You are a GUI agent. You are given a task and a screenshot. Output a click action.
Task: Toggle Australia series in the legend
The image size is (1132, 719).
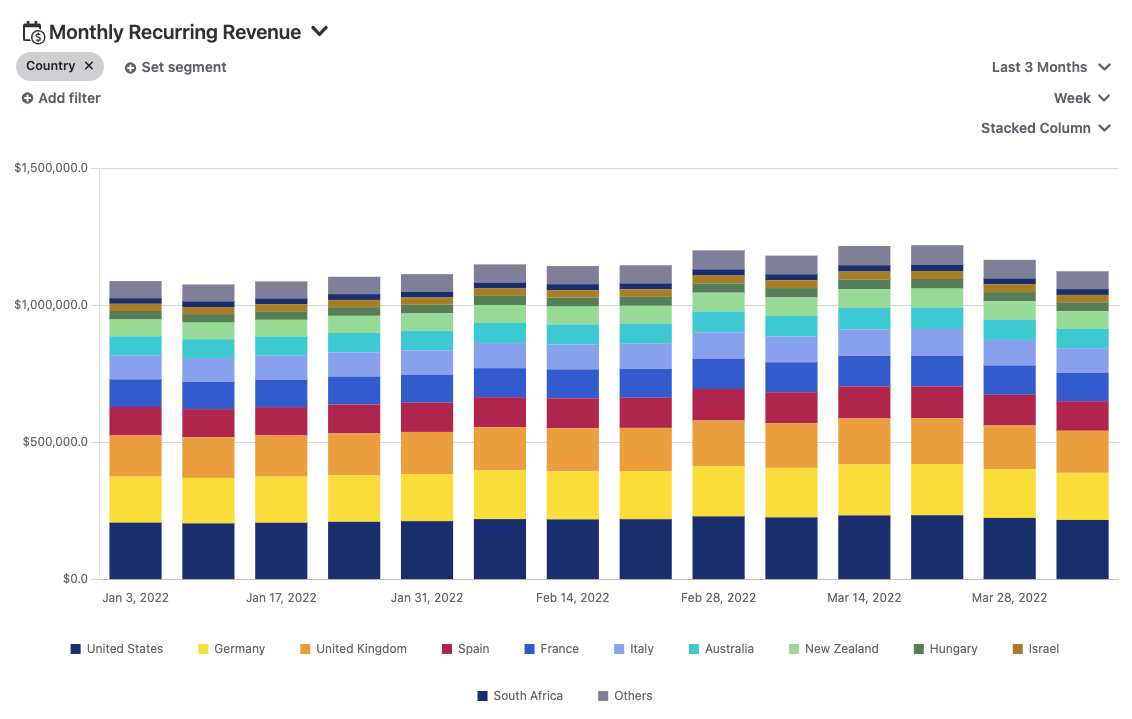[x=721, y=649]
